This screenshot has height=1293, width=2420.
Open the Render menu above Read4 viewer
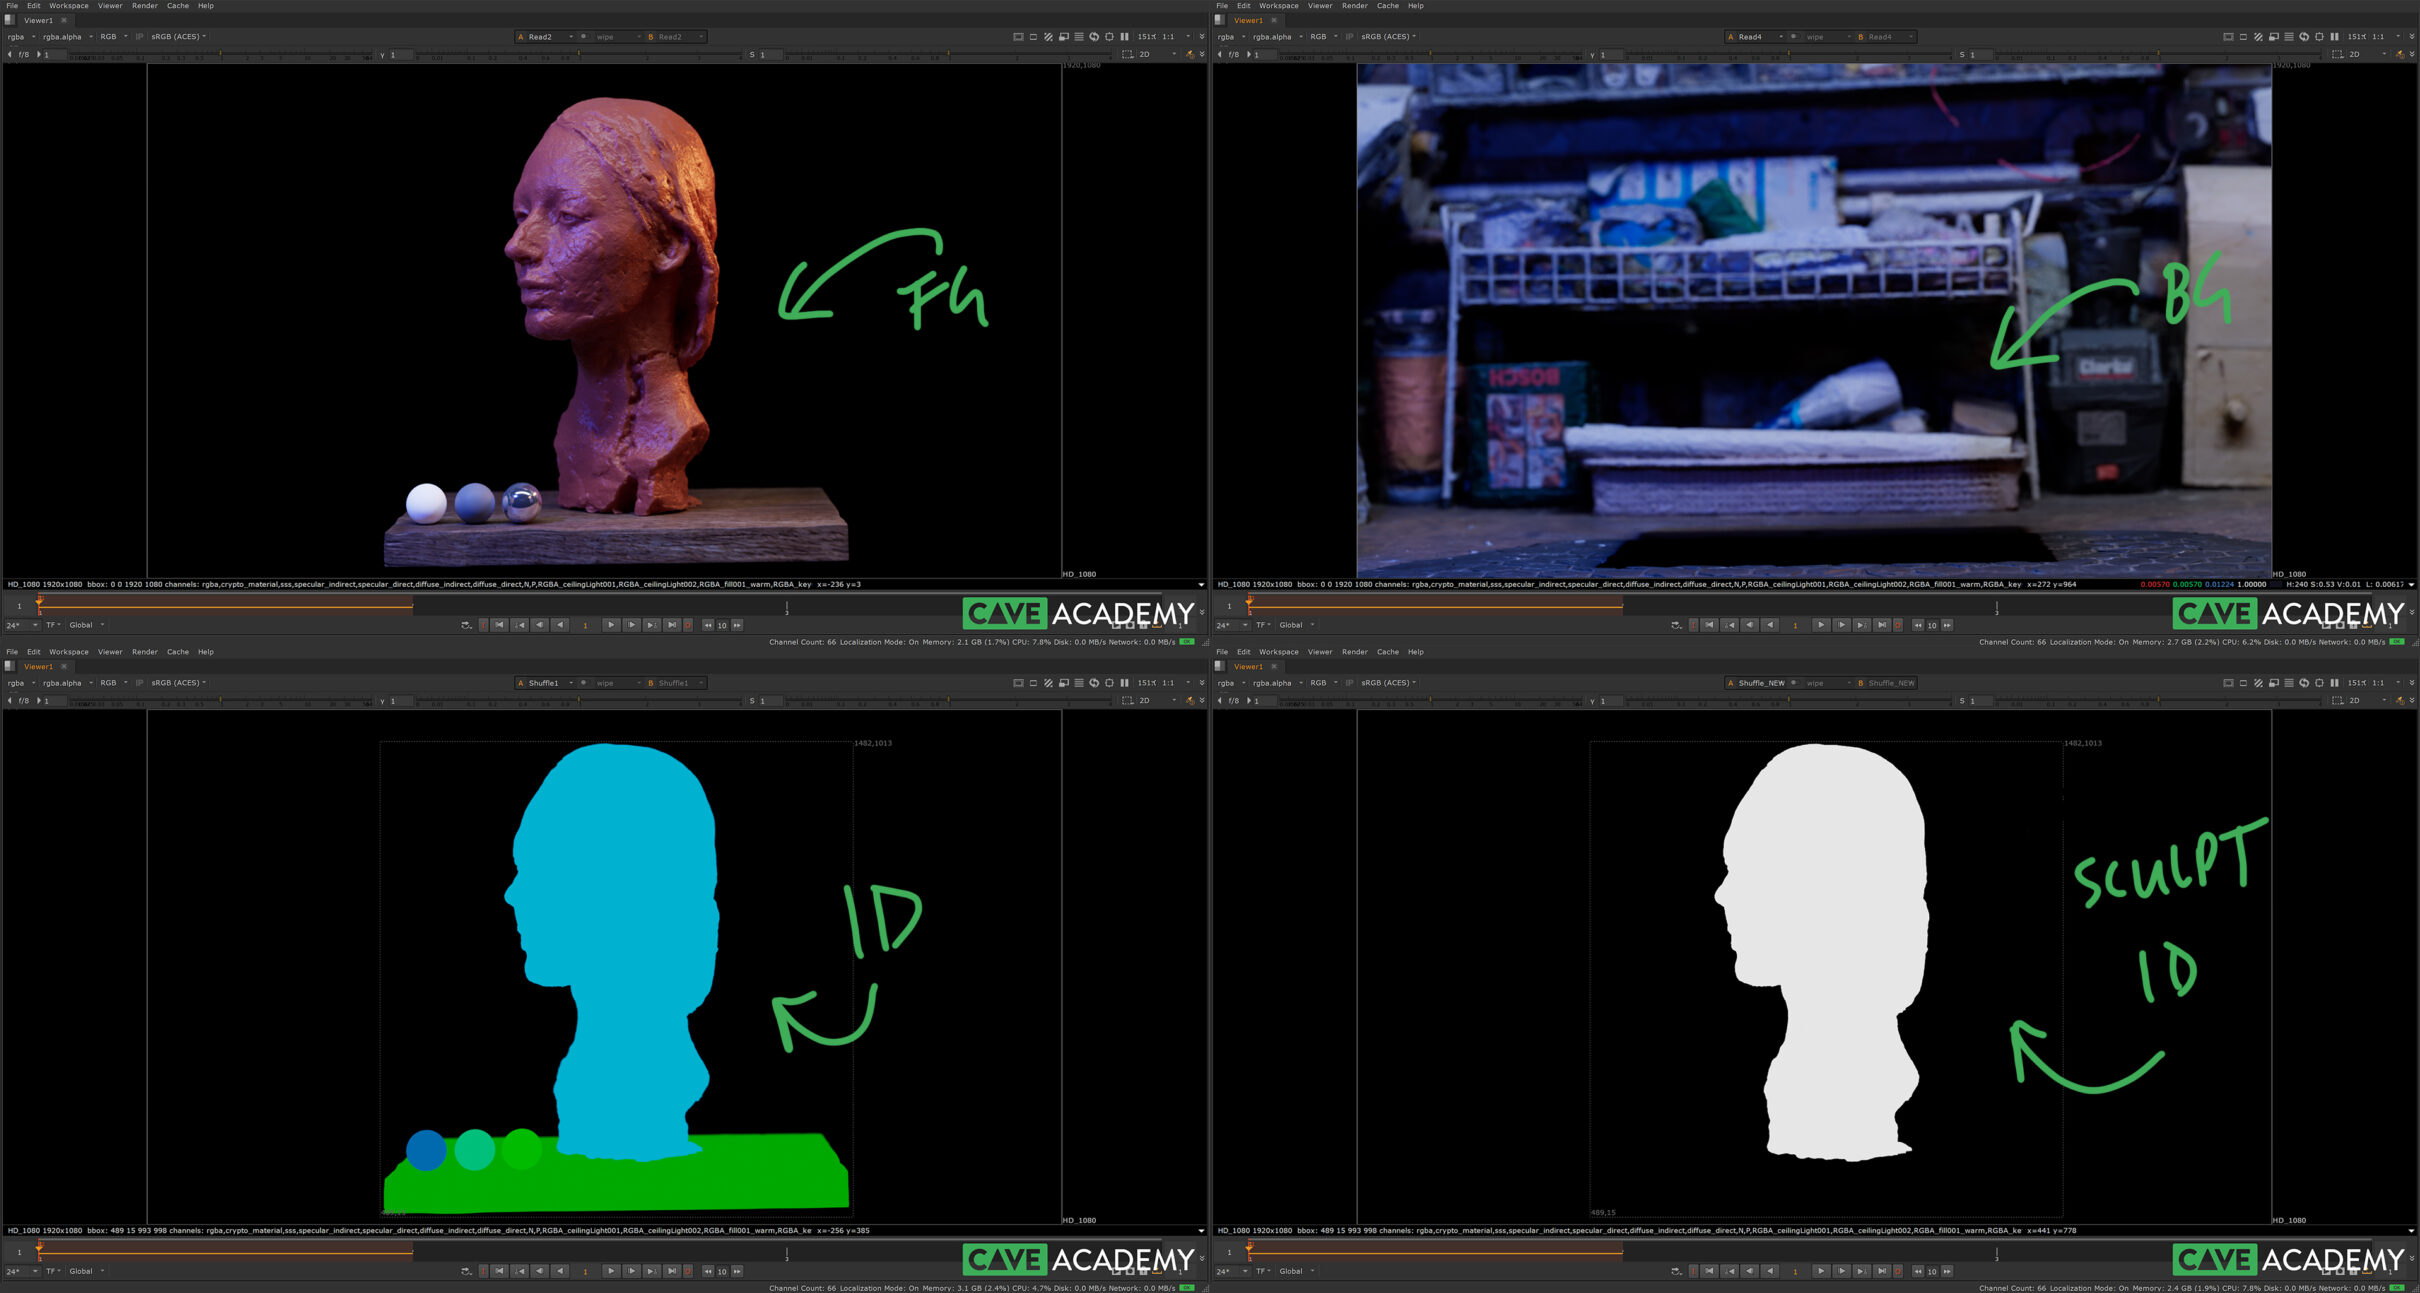click(x=1354, y=6)
